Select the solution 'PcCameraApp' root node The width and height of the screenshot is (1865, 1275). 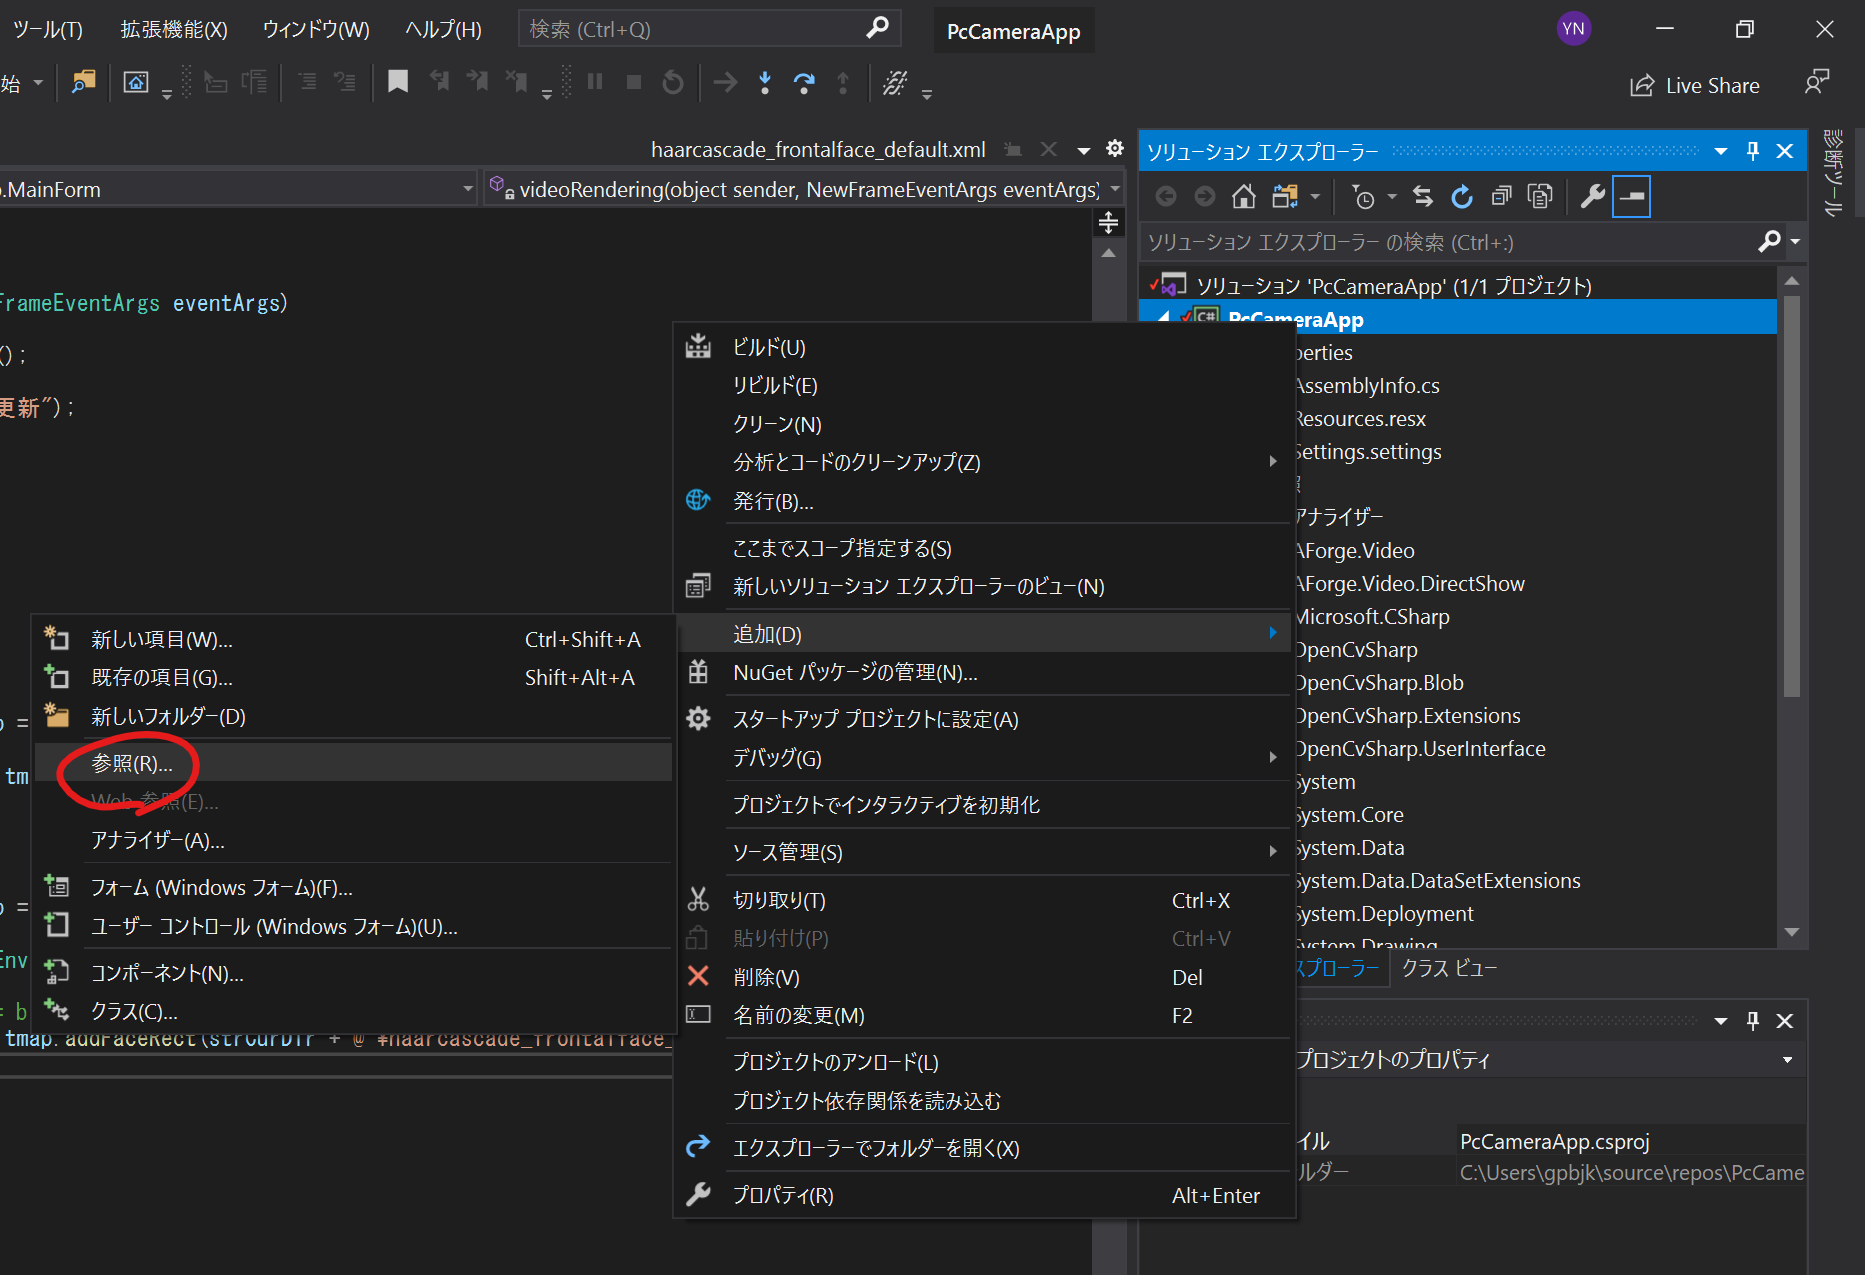coord(1394,286)
